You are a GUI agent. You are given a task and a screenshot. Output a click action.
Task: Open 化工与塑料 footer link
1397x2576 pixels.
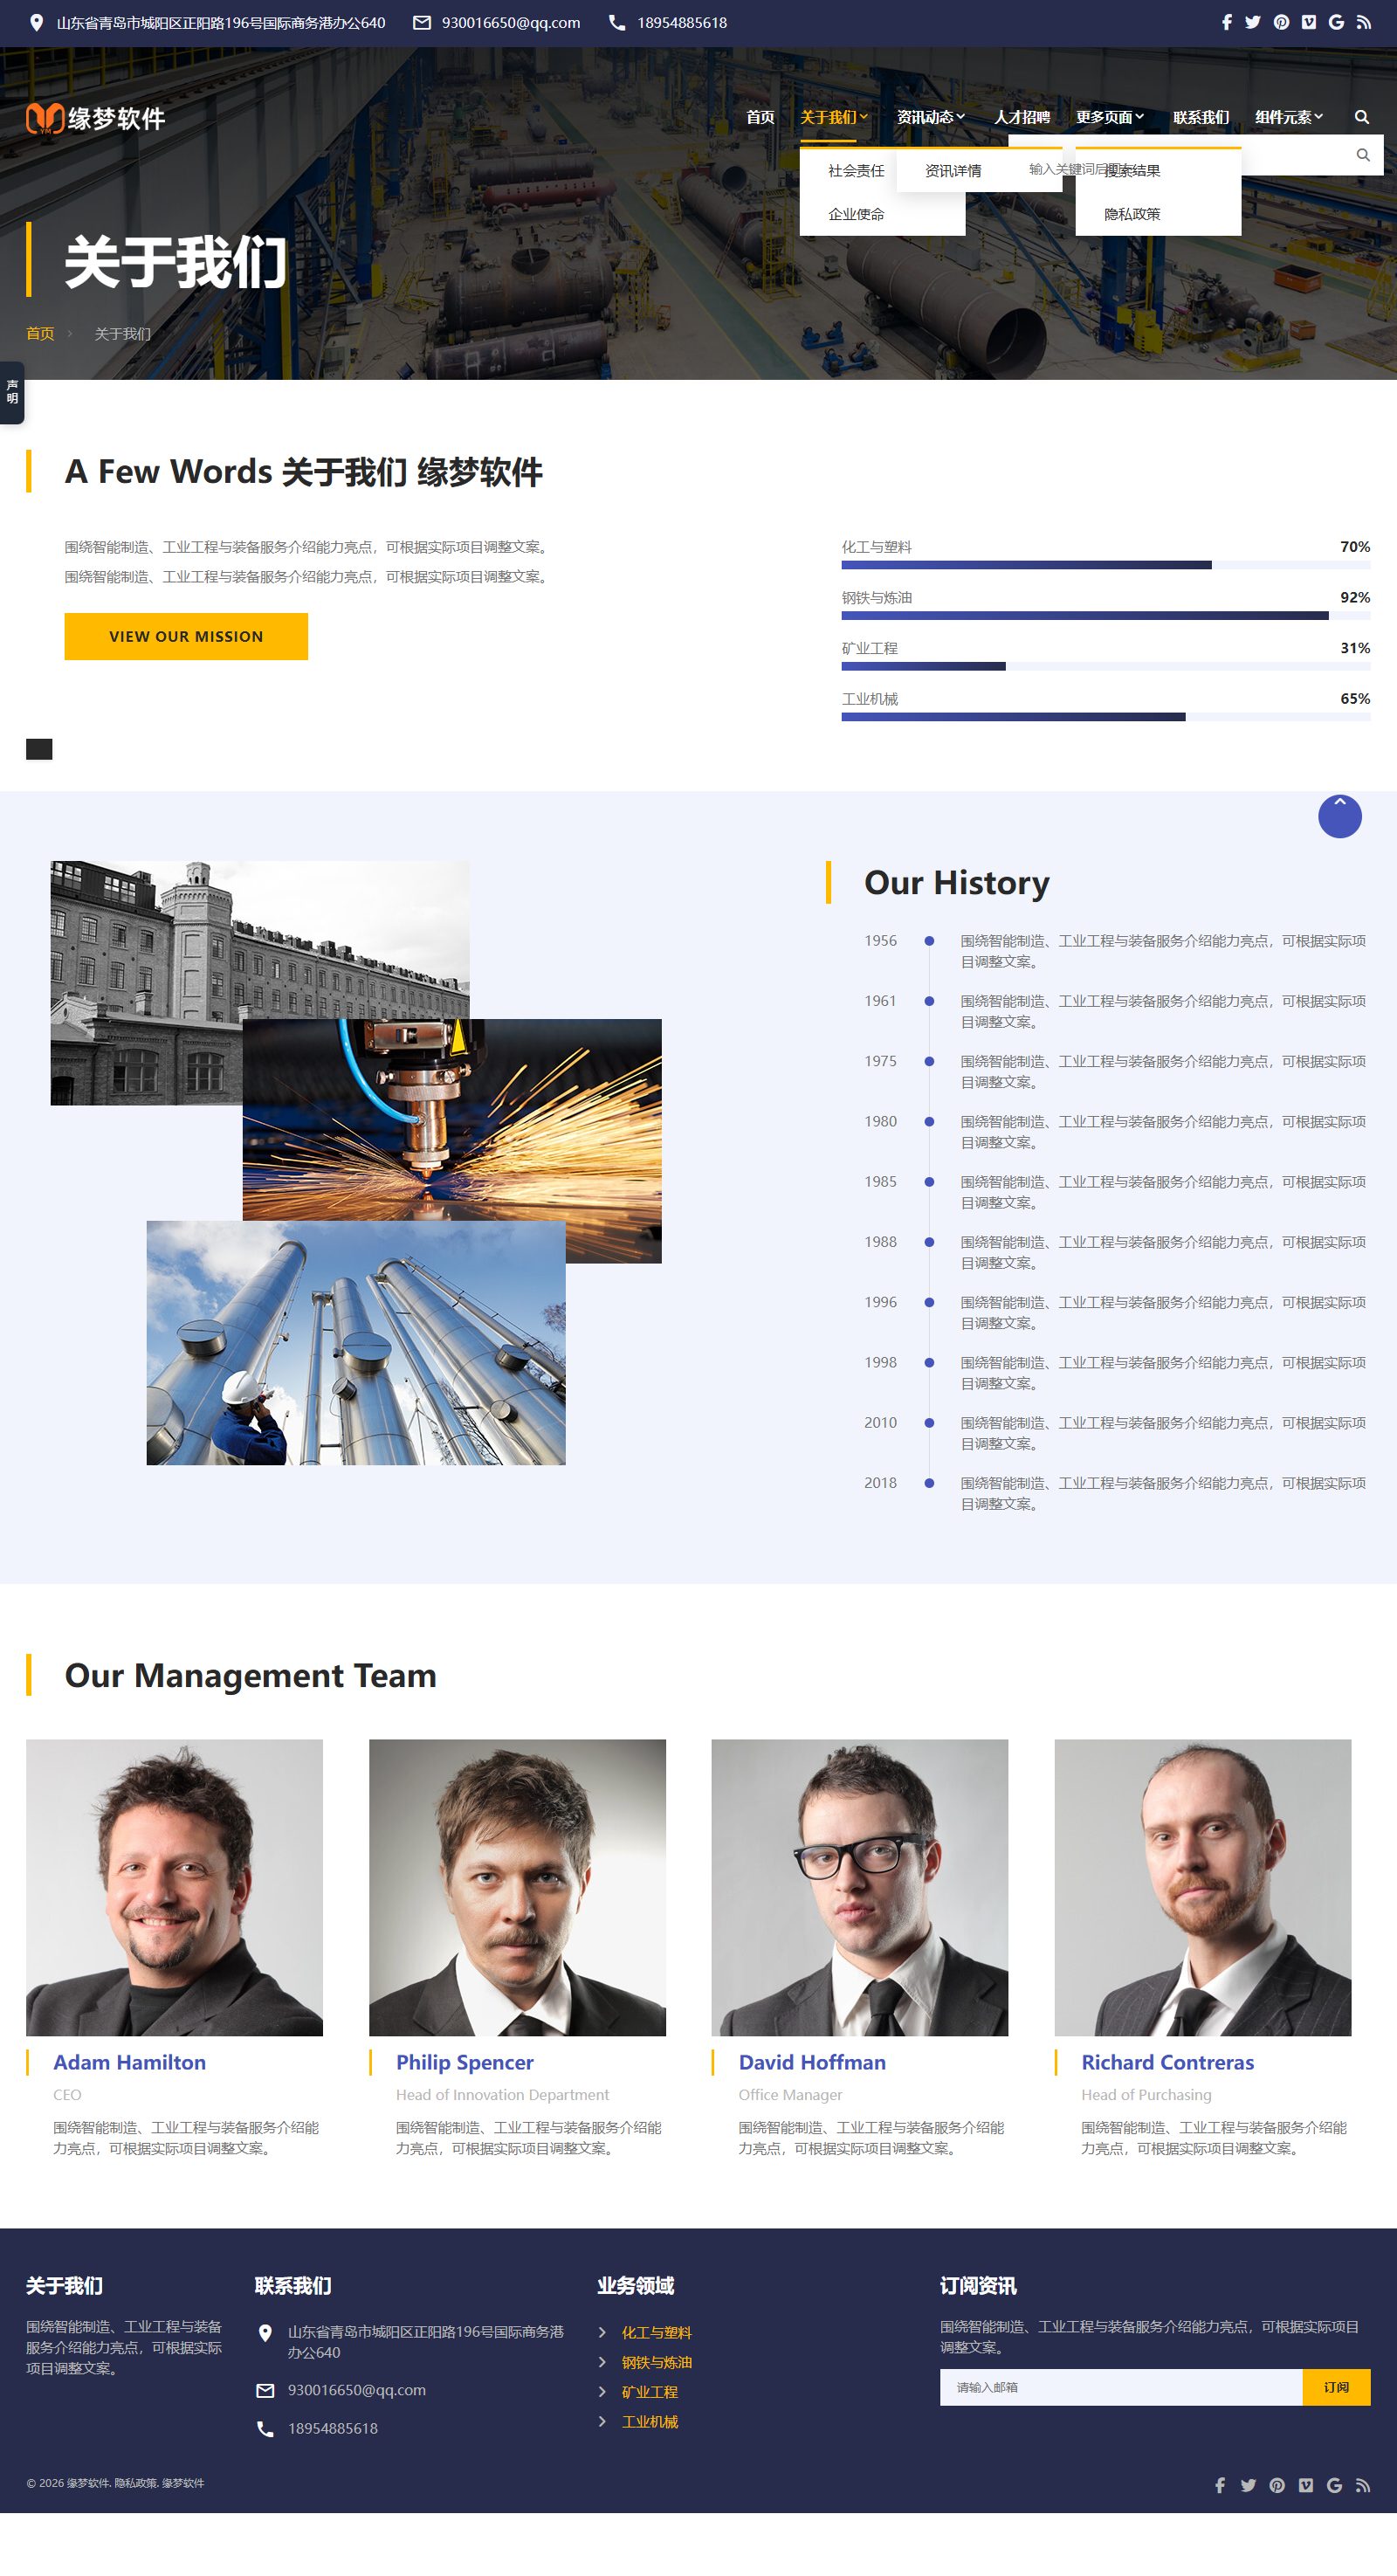tap(656, 2332)
